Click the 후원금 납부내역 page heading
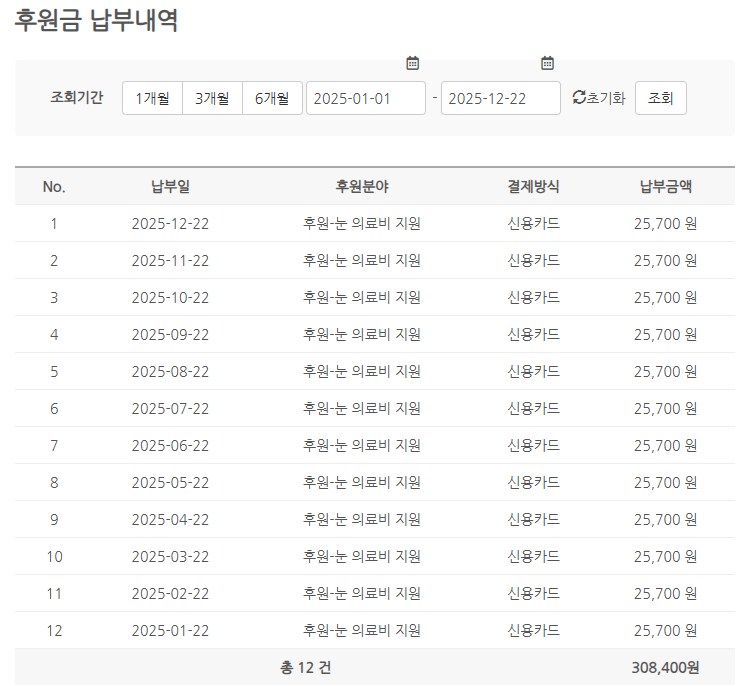This screenshot has width=753, height=686. point(97,20)
